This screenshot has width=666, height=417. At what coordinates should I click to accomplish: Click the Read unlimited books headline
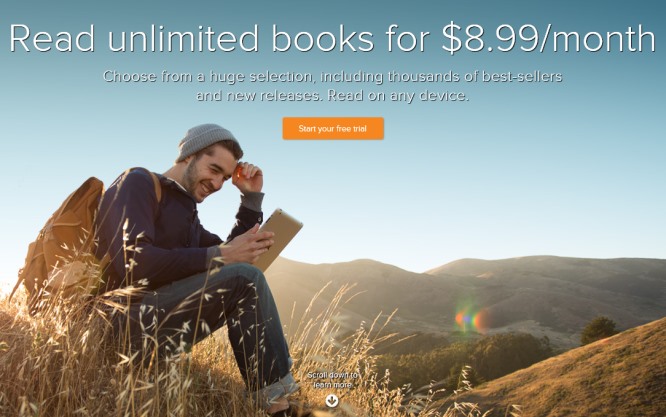[x=192, y=39]
